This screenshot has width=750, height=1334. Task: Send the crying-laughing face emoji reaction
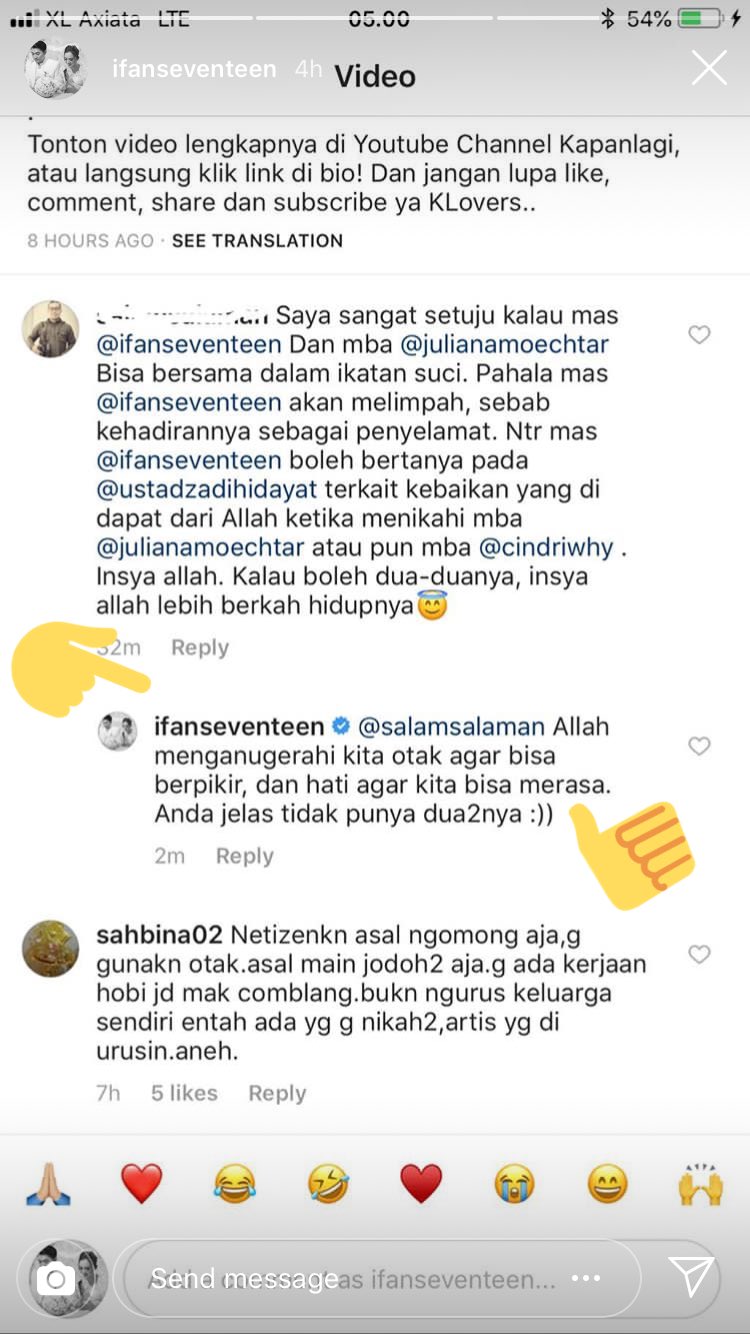coord(234,1185)
